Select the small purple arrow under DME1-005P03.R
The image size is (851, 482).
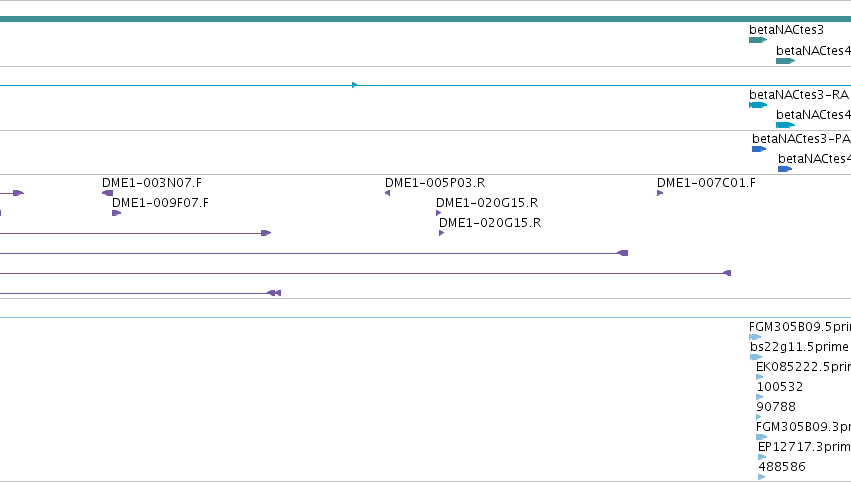(387, 193)
